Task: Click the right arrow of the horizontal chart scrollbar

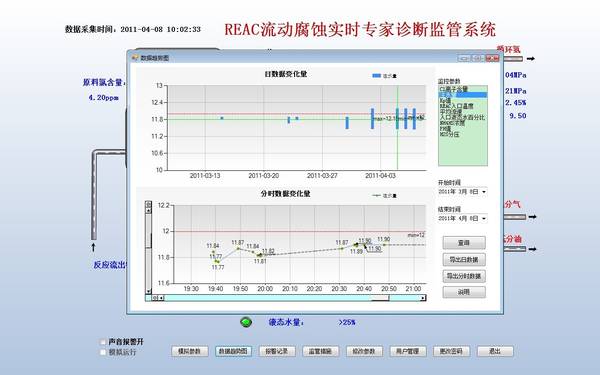Action: tap(423, 298)
